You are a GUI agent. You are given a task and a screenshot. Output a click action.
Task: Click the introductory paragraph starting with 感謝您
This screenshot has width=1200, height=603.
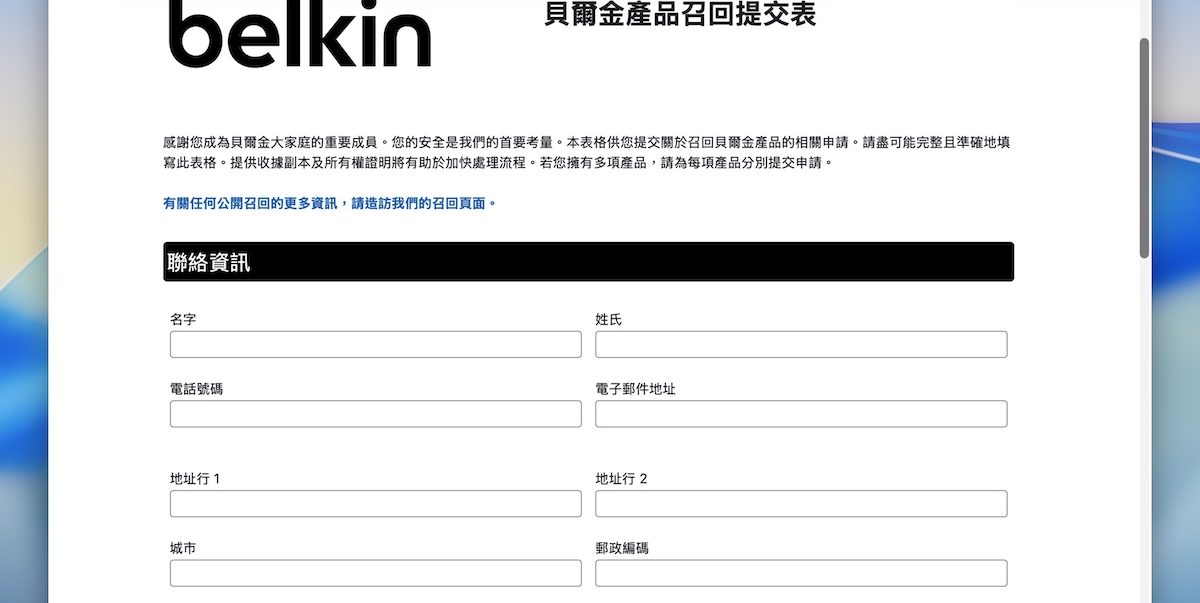click(x=588, y=152)
